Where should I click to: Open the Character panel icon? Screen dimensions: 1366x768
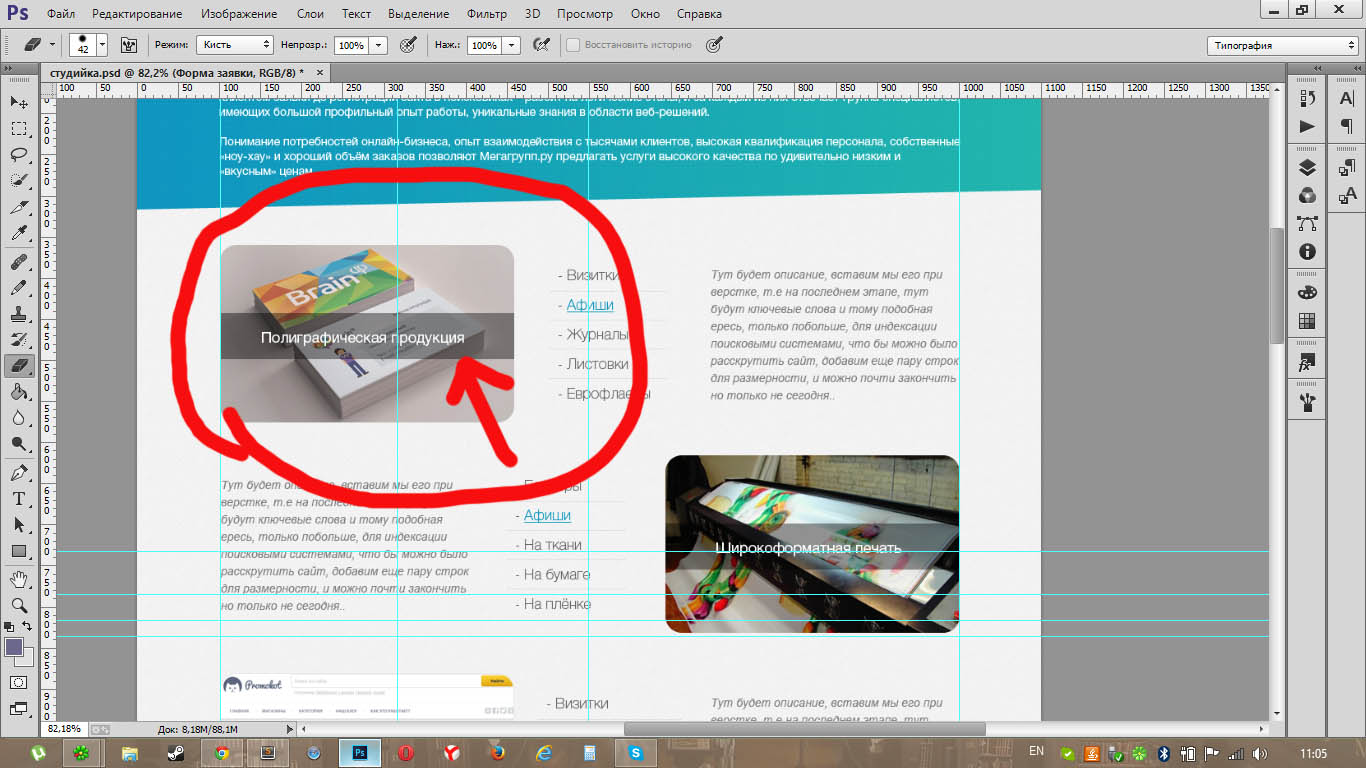[1347, 98]
